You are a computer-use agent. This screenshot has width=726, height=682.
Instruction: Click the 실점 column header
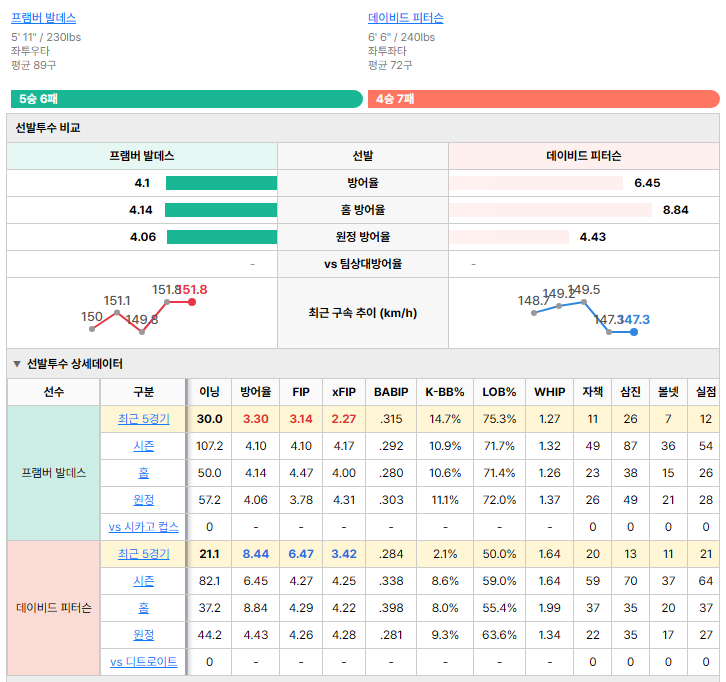[x=706, y=392]
